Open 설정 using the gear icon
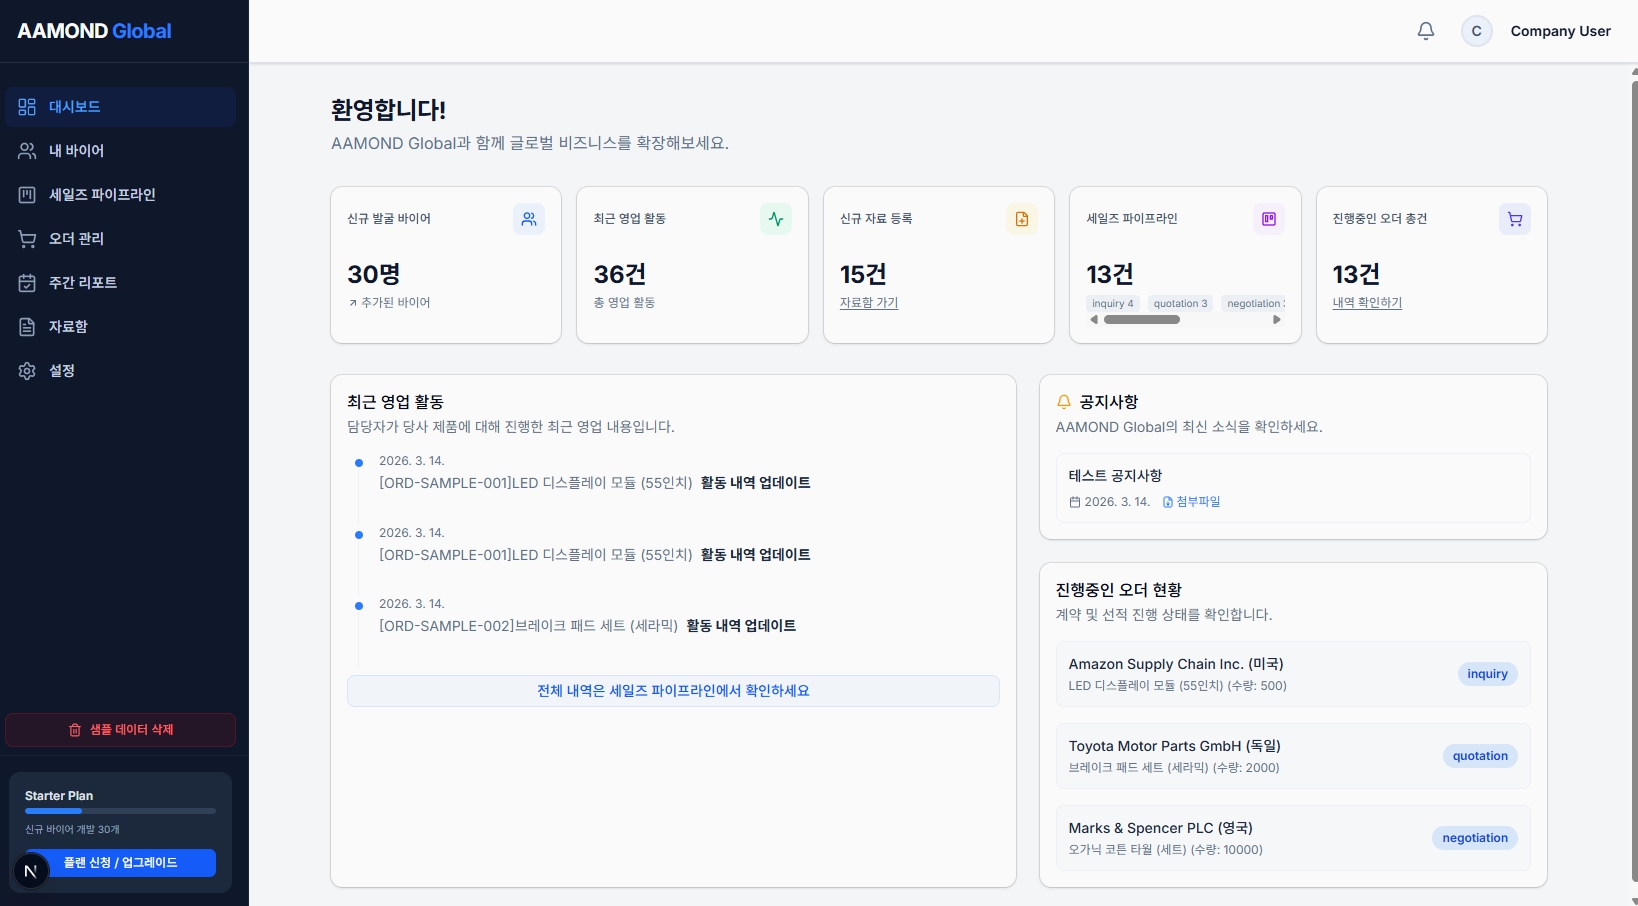This screenshot has width=1638, height=906. pos(26,370)
